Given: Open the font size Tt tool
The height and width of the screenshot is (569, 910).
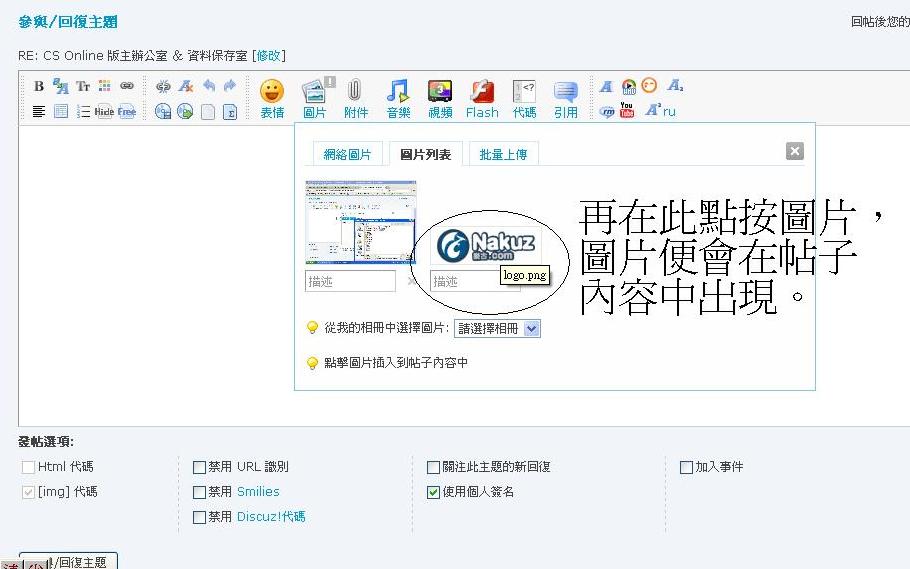Looking at the screenshot, I should pos(83,86).
